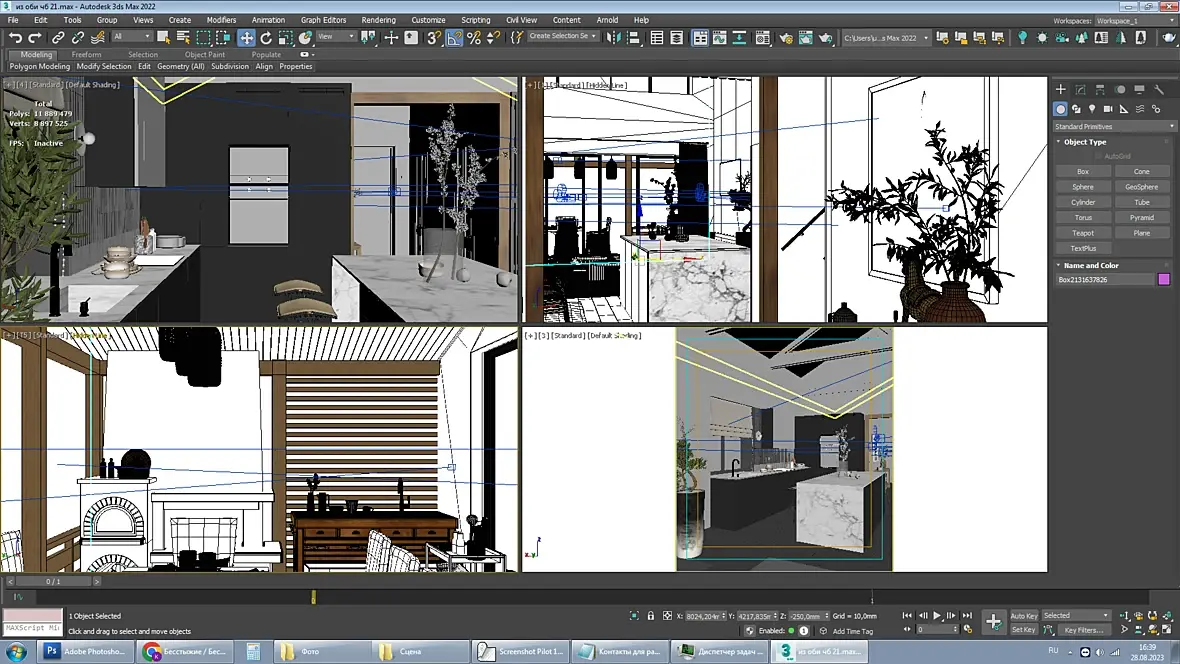Select the Move transform tool

[x=246, y=38]
